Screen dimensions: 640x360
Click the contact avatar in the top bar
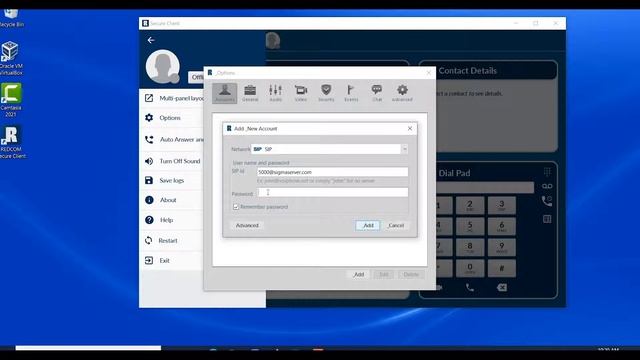pyautogui.click(x=273, y=40)
